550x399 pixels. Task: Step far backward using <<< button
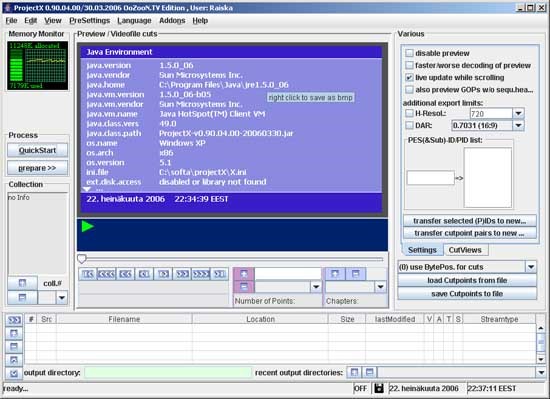tap(106, 274)
